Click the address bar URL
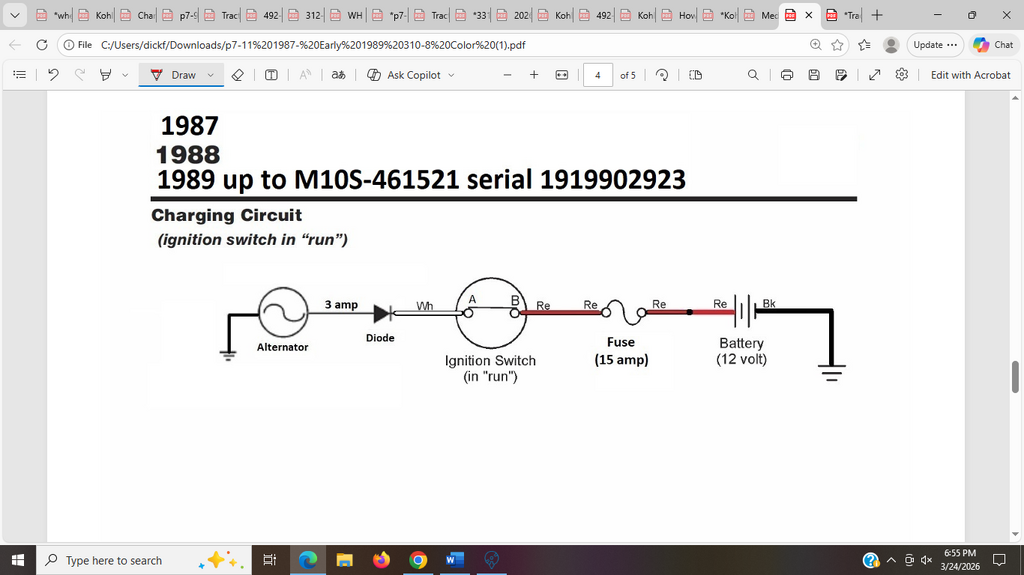 [313, 45]
